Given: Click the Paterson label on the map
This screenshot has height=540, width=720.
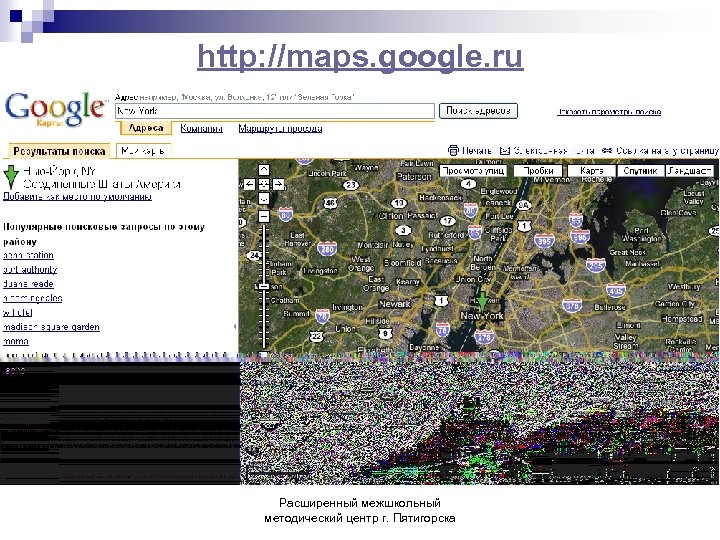Looking at the screenshot, I should coord(414,176).
